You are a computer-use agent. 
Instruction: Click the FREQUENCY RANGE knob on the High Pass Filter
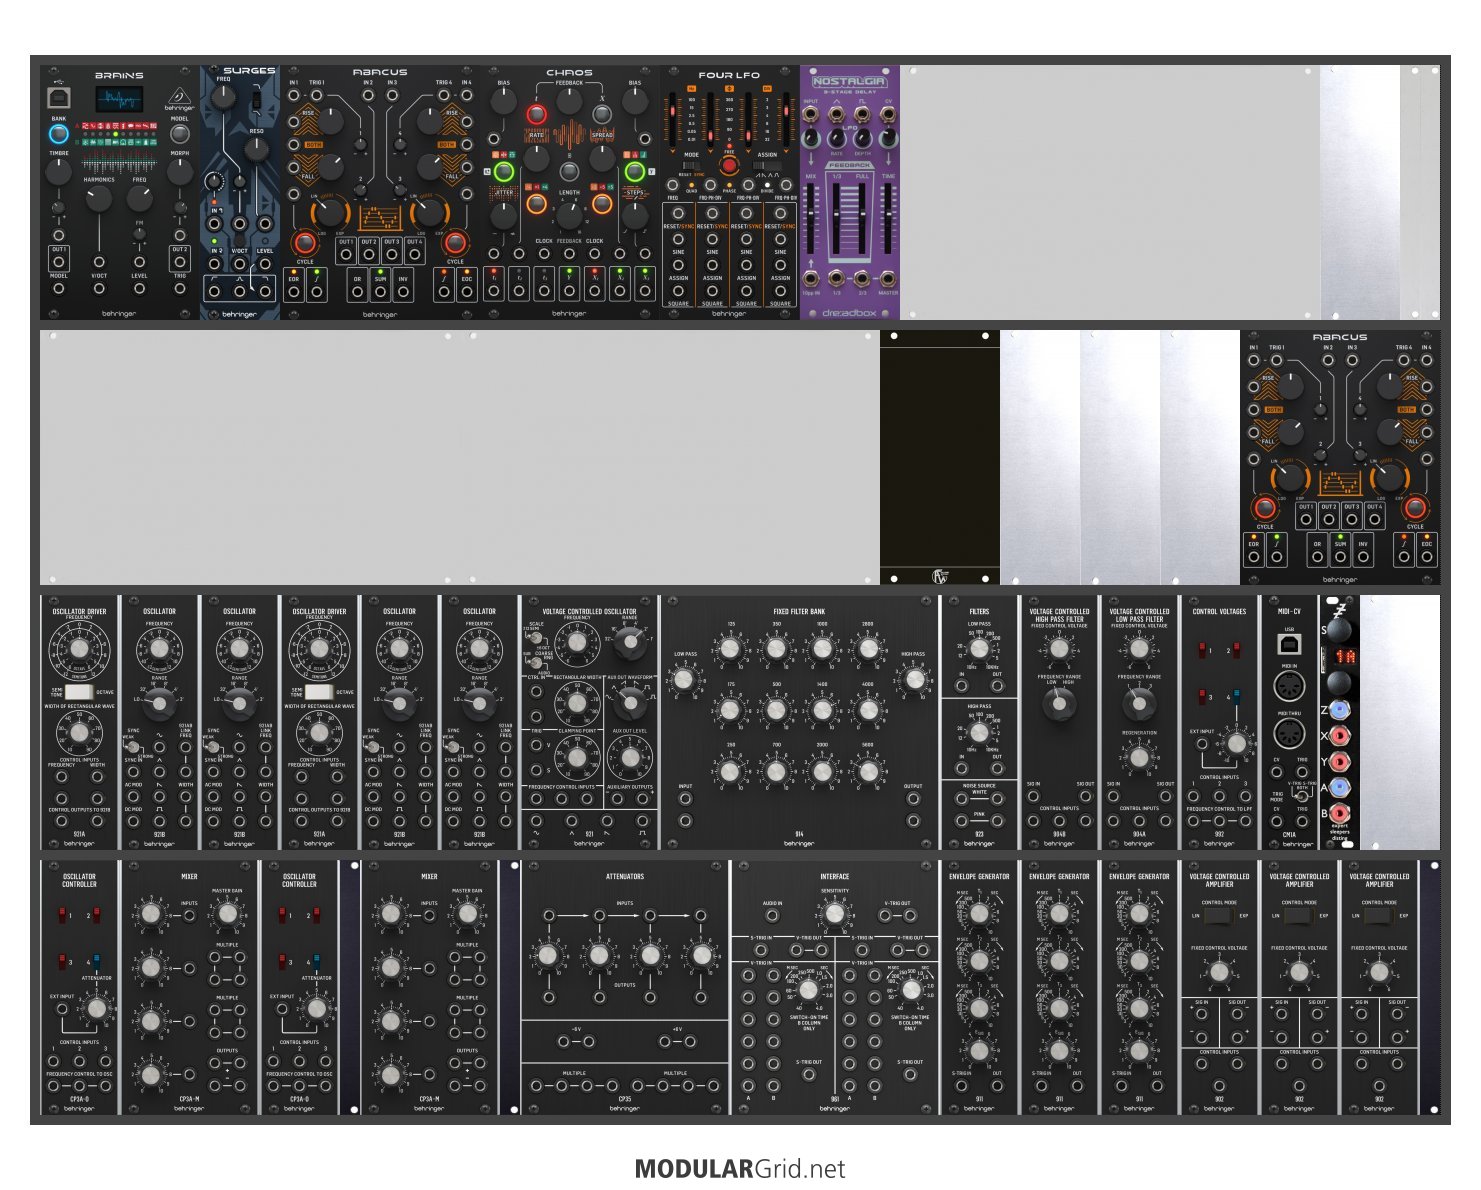pyautogui.click(x=1059, y=705)
